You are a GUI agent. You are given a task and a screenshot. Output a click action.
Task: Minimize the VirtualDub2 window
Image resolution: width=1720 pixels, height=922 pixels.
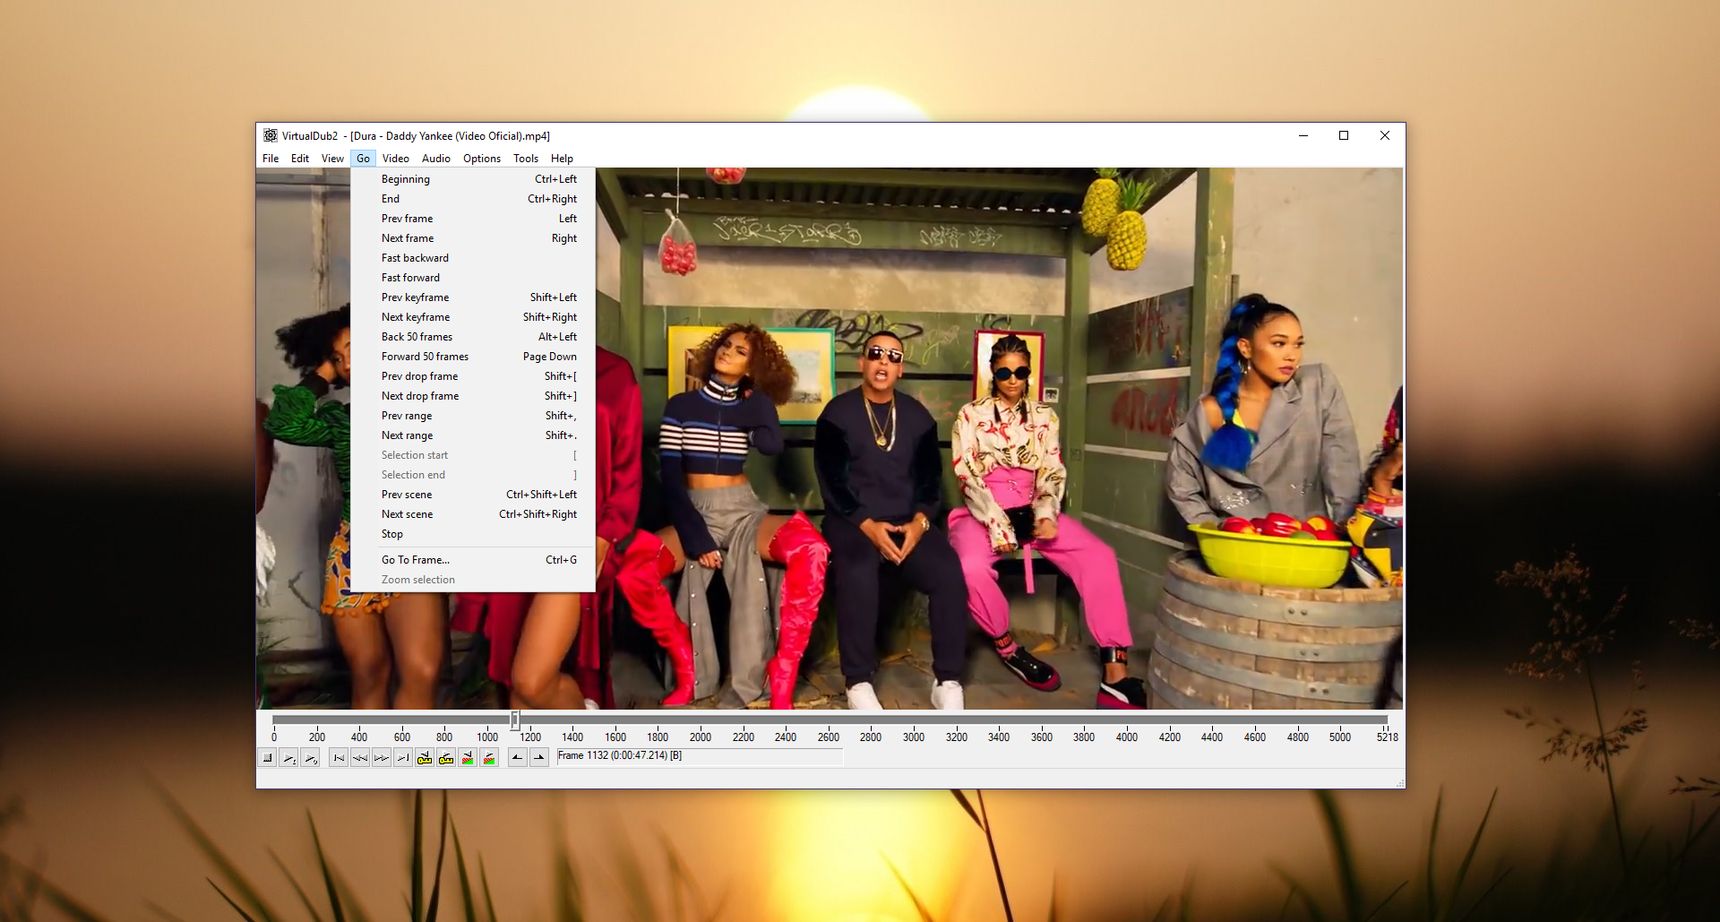pyautogui.click(x=1303, y=136)
